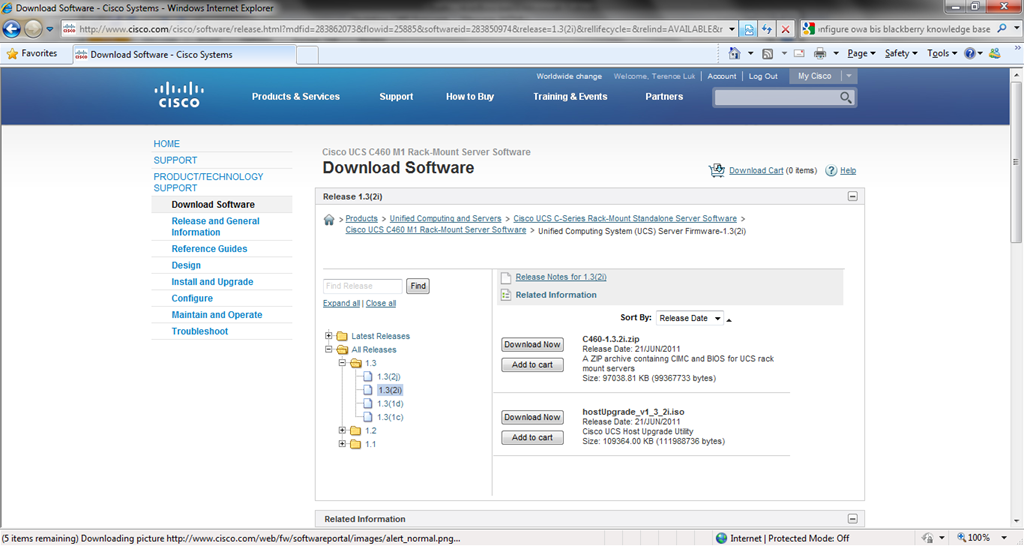Expand the 1.2 release folder
1024x546 pixels.
343,431
